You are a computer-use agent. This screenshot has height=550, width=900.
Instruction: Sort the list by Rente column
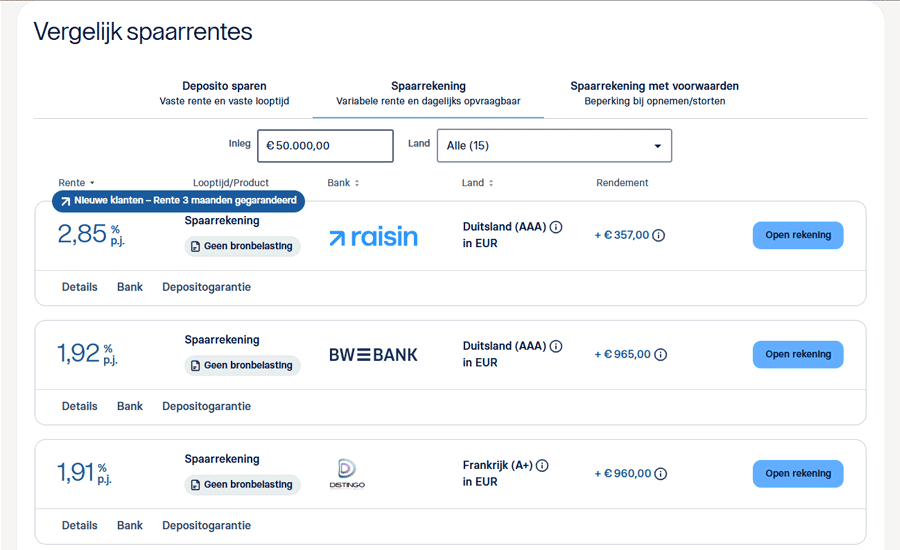(76, 183)
